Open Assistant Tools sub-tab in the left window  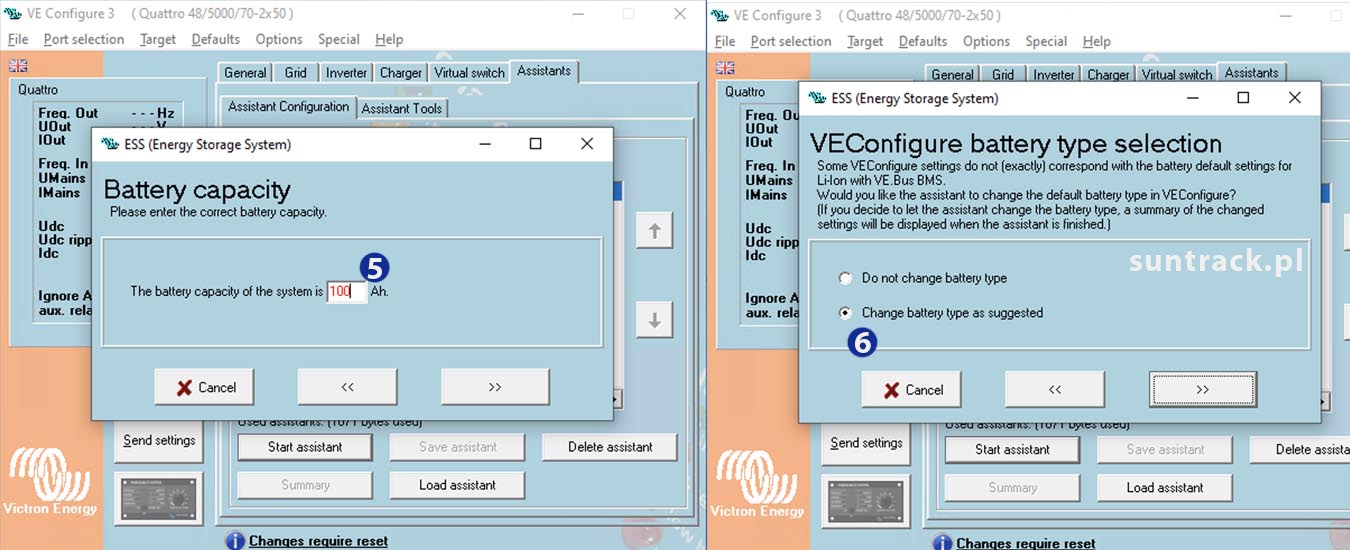(x=402, y=108)
